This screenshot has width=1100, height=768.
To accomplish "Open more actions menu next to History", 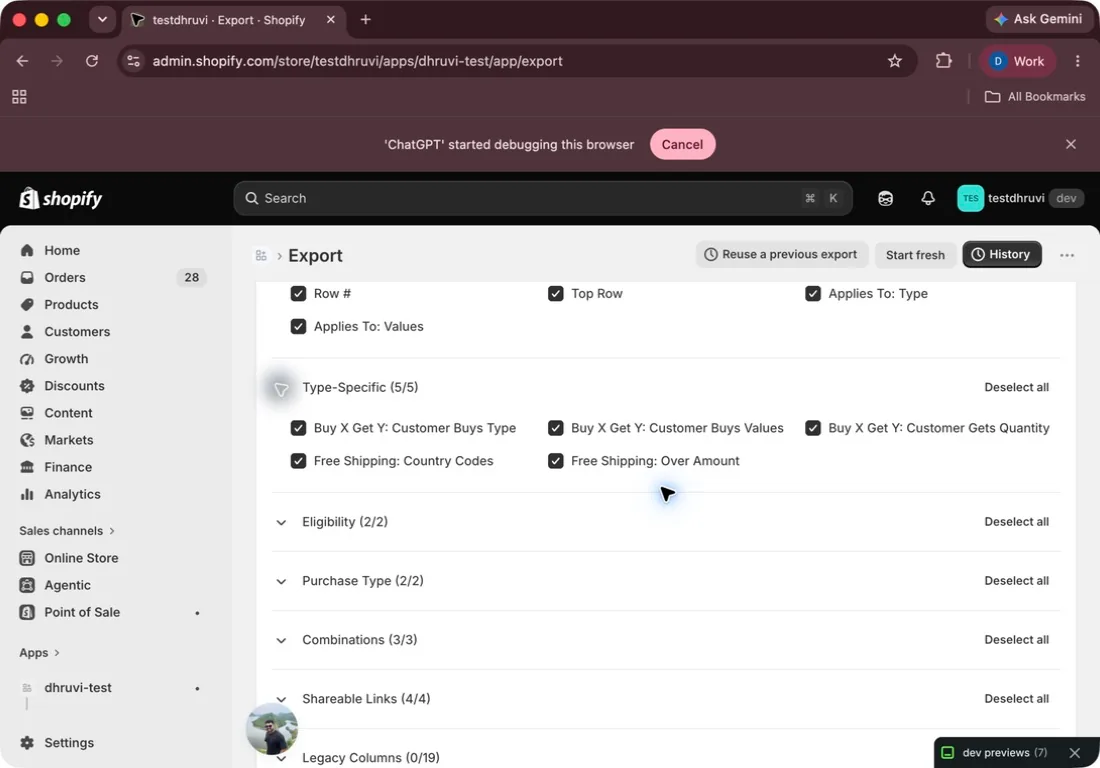I will point(1066,255).
